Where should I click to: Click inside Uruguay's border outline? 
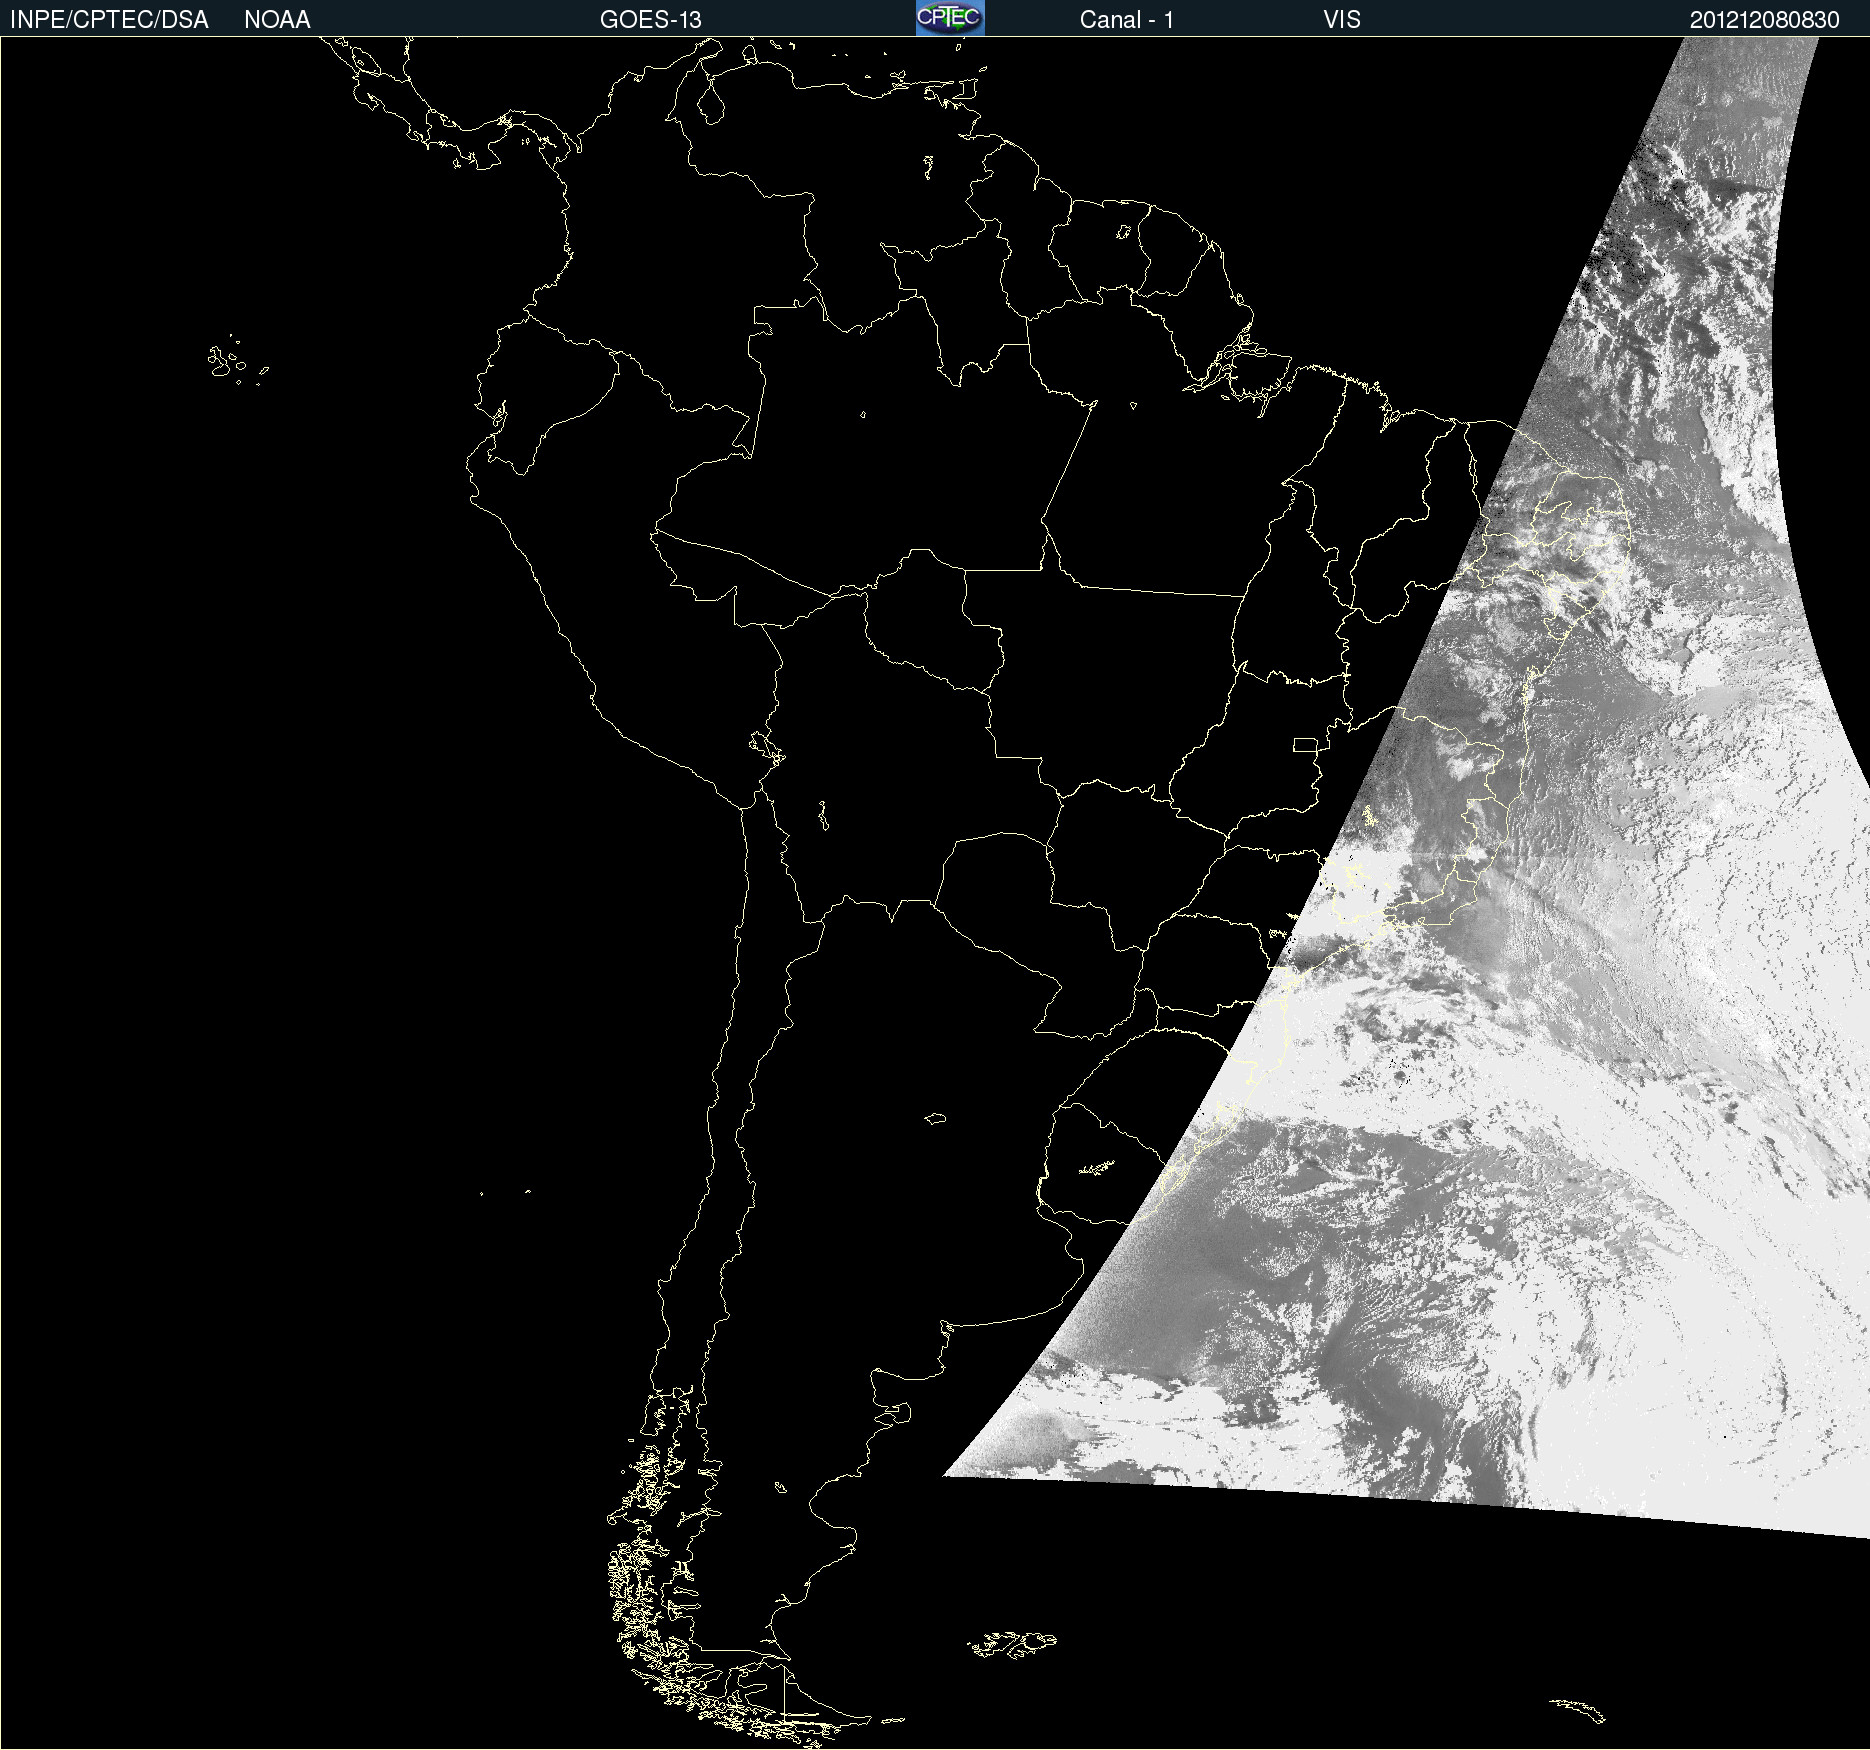[x=1100, y=1160]
